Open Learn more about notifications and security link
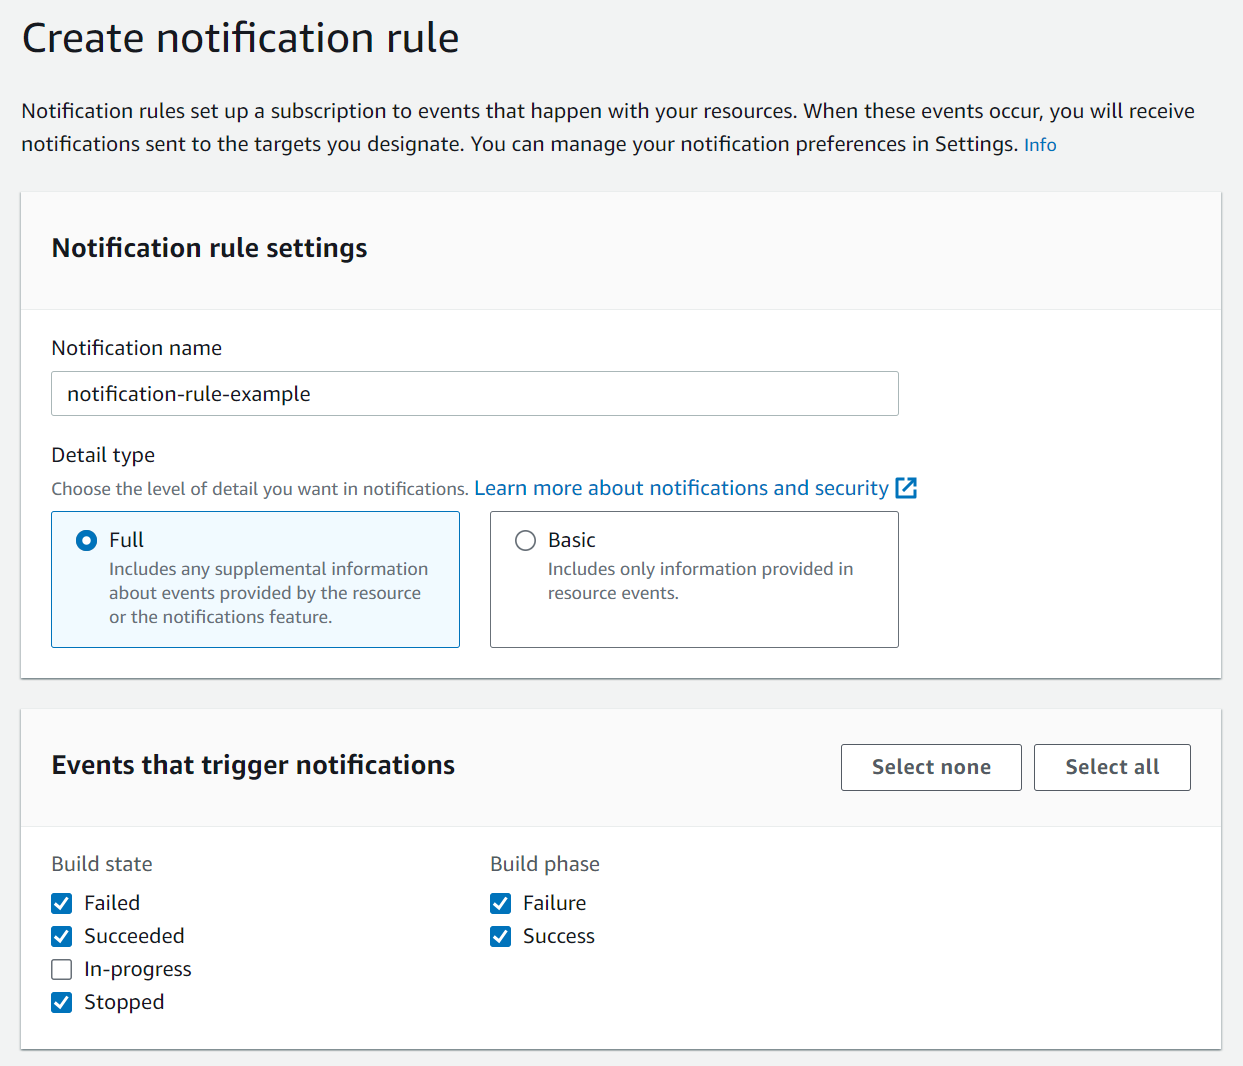Viewport: 1243px width, 1066px height. tap(681, 488)
